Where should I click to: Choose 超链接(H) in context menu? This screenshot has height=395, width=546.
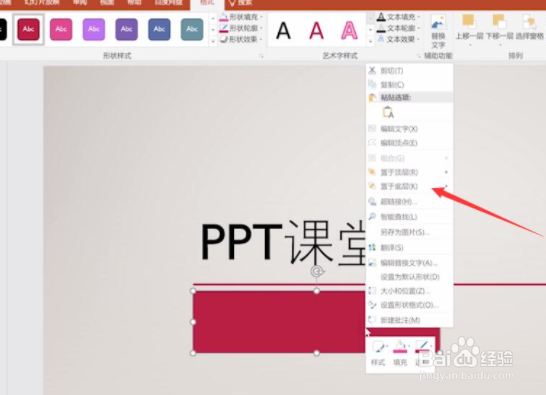[x=410, y=202]
